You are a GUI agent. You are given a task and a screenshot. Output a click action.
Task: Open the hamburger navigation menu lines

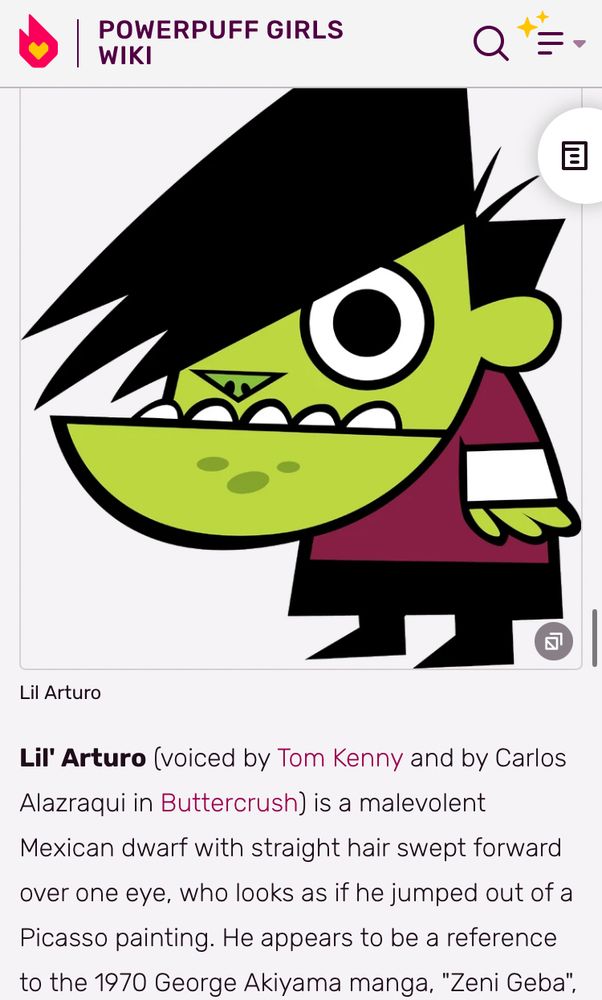(x=550, y=43)
